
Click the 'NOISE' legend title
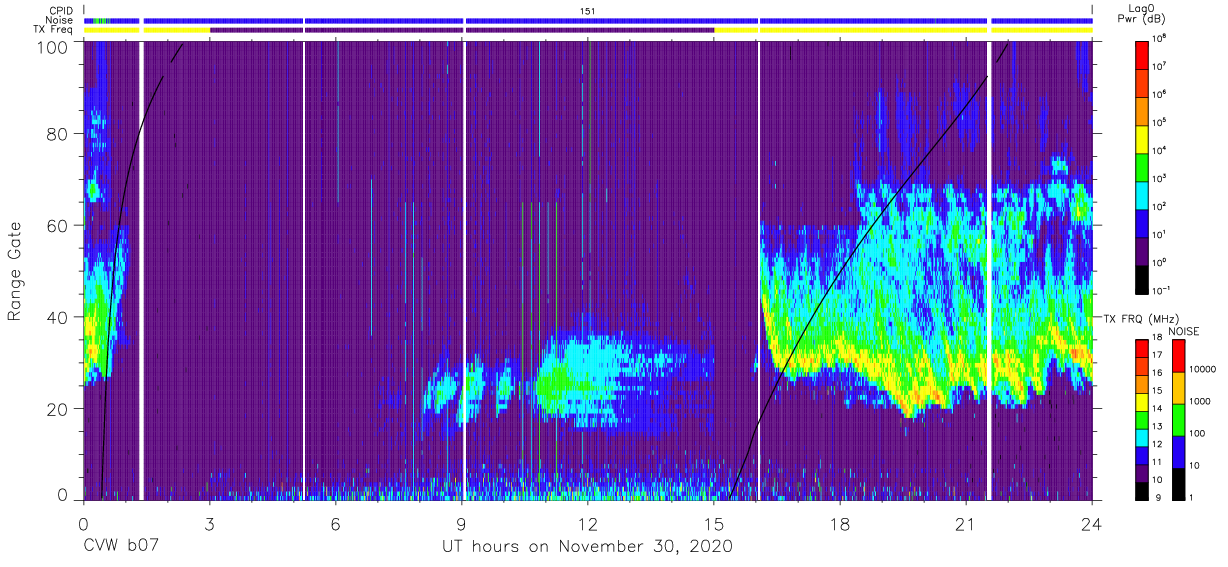click(1184, 331)
